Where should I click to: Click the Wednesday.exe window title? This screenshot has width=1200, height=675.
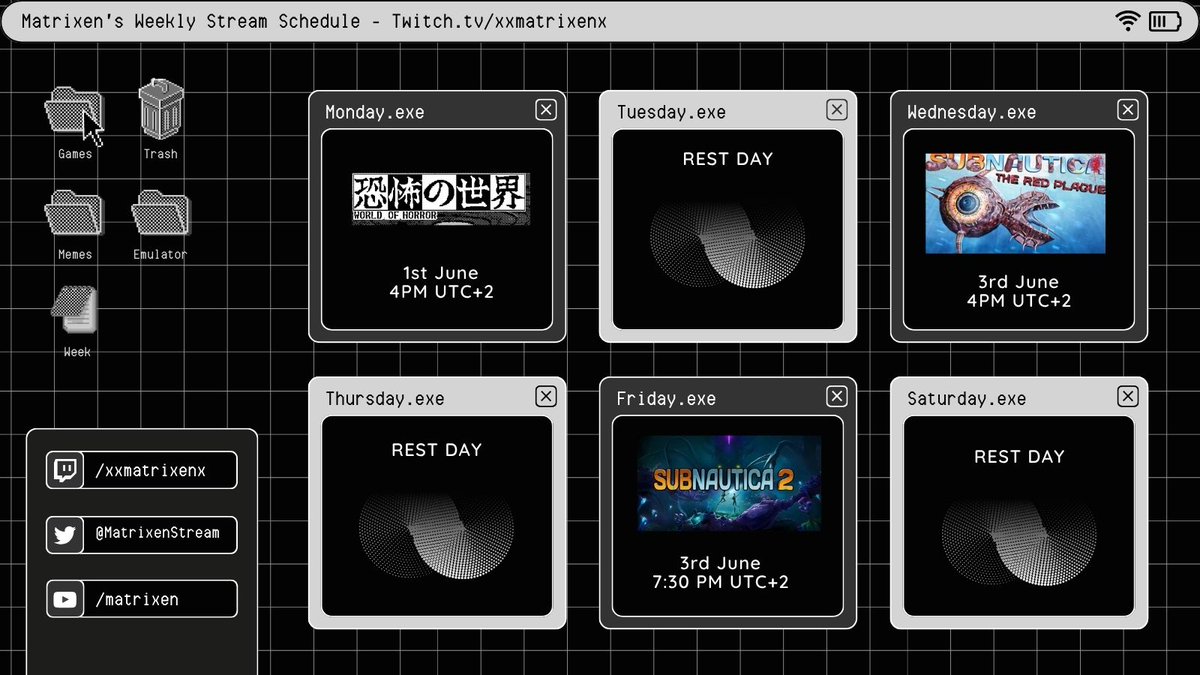pyautogui.click(x=971, y=113)
